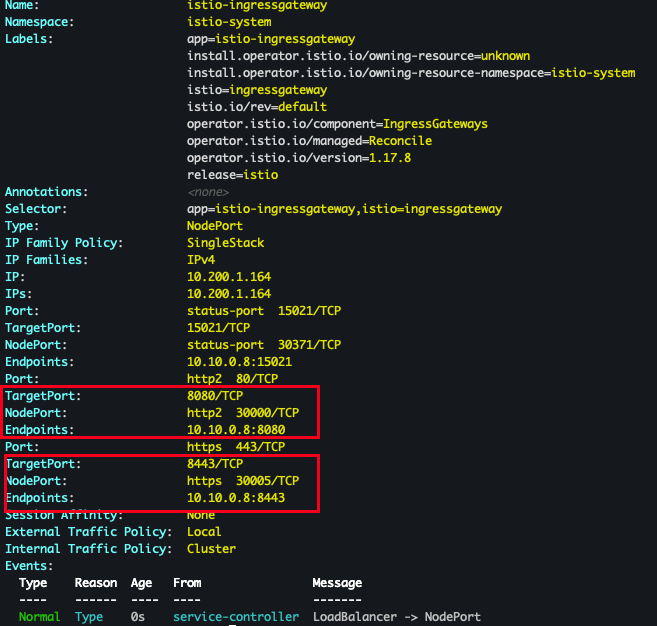This screenshot has width=657, height=626.
Task: Click the 'Internal Traffic Policy:' field name
Action: [x=88, y=548]
